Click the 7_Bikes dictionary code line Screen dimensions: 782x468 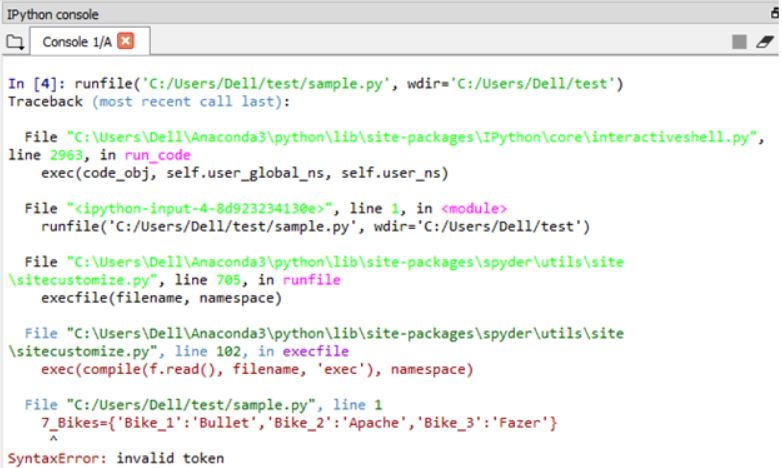(x=299, y=423)
